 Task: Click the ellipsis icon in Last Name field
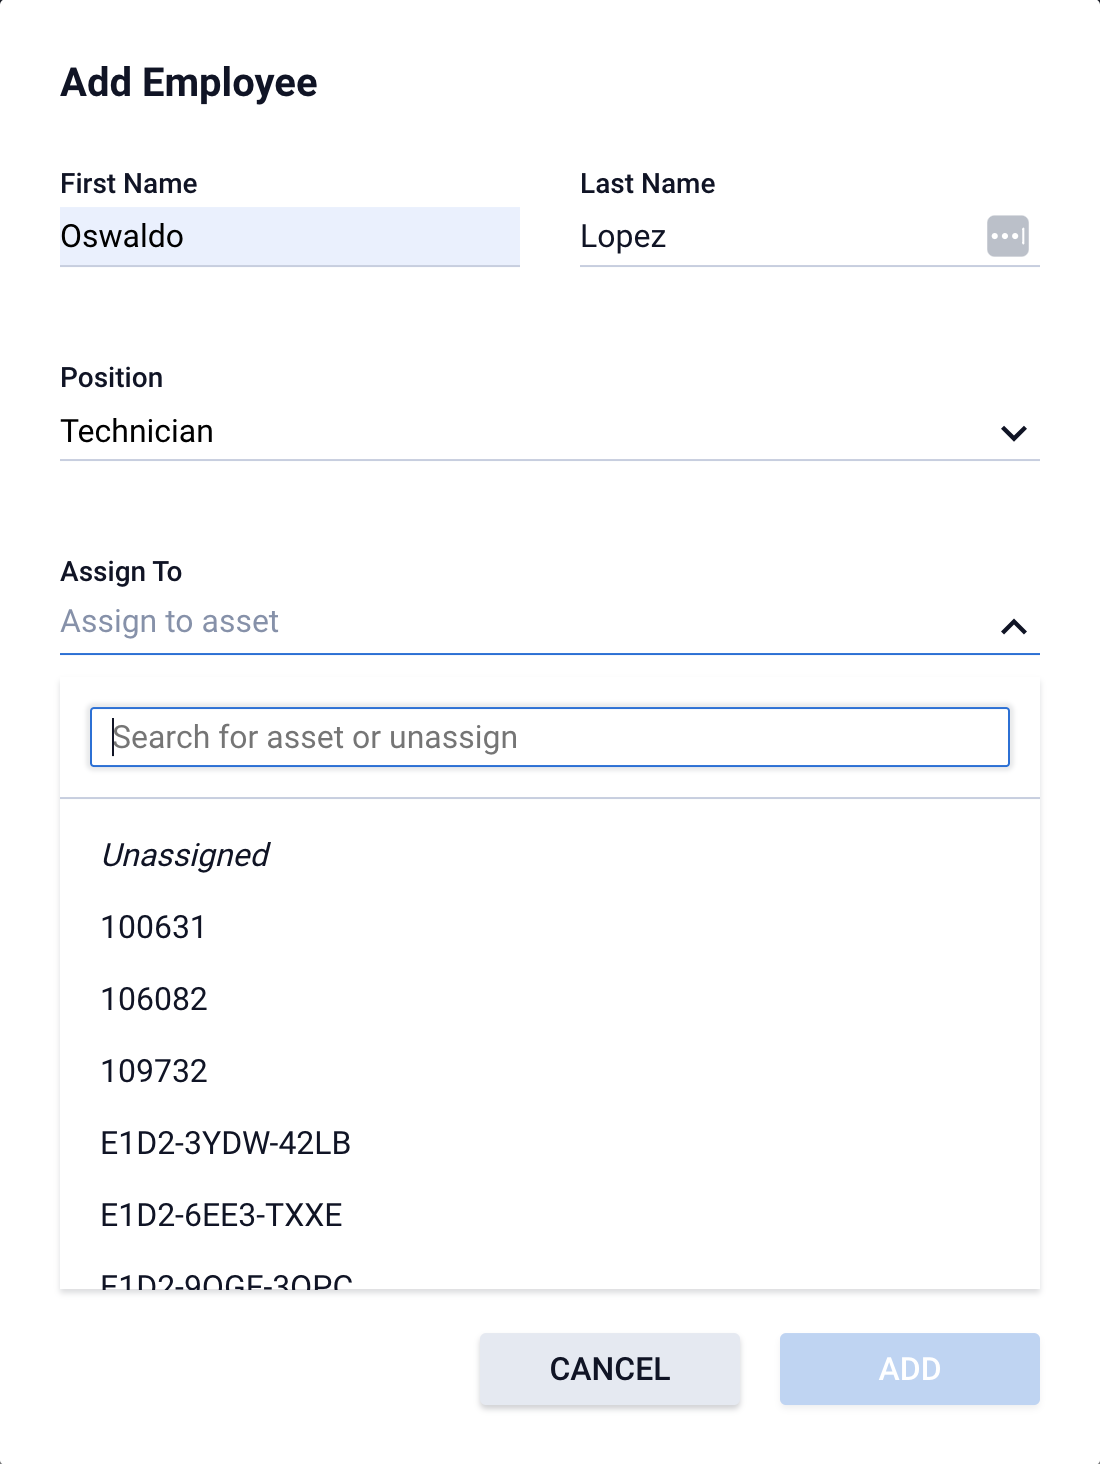pos(1008,235)
